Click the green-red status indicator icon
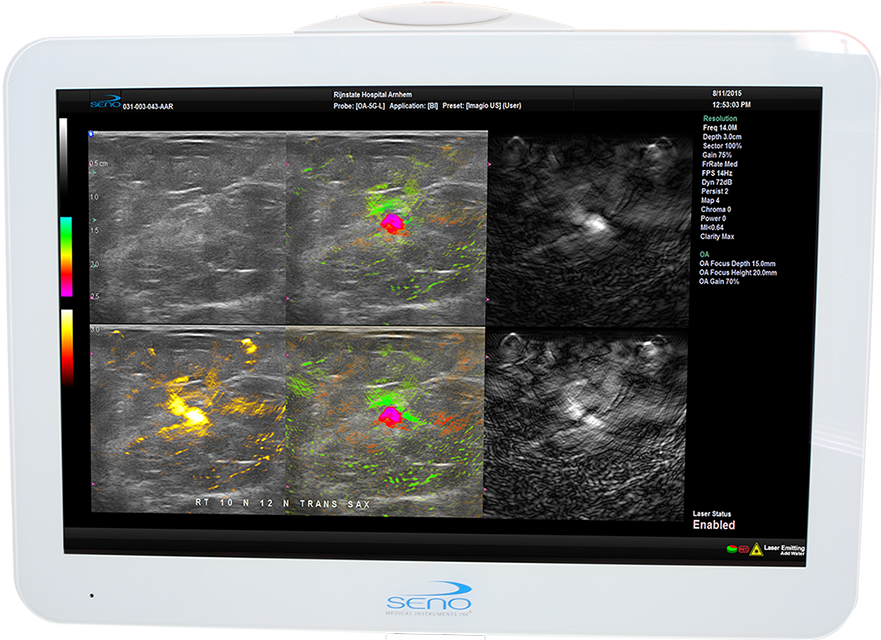Image resolution: width=881 pixels, height=640 pixels. point(731,548)
